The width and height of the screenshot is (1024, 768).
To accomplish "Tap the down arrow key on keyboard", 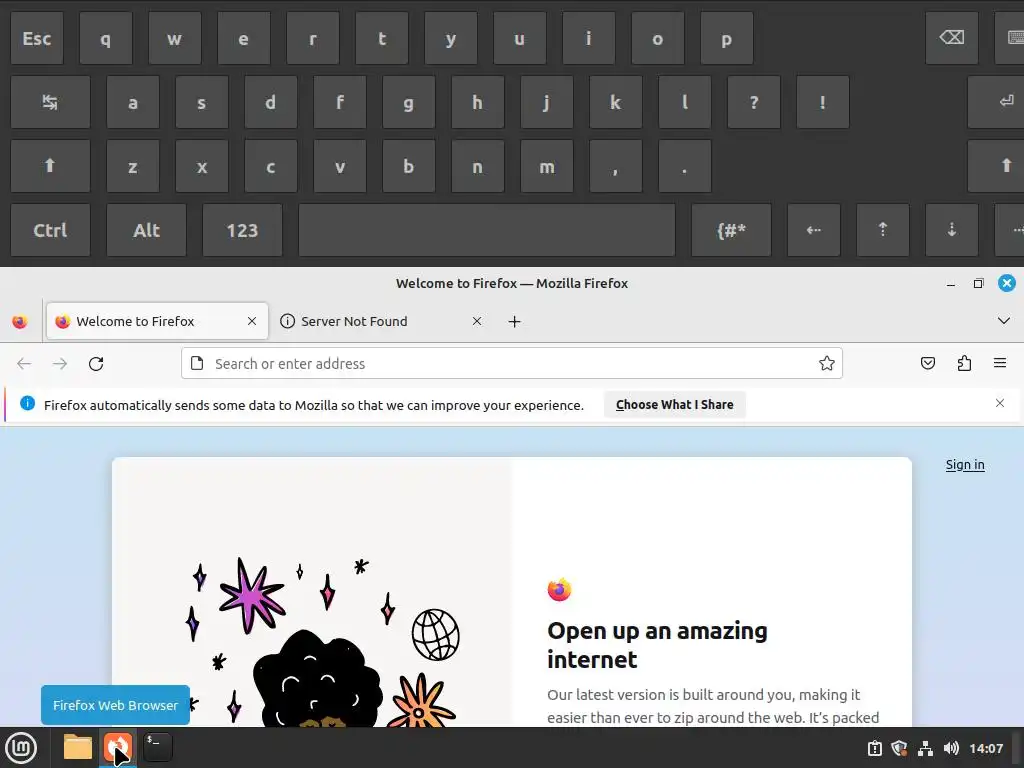I will coord(952,230).
